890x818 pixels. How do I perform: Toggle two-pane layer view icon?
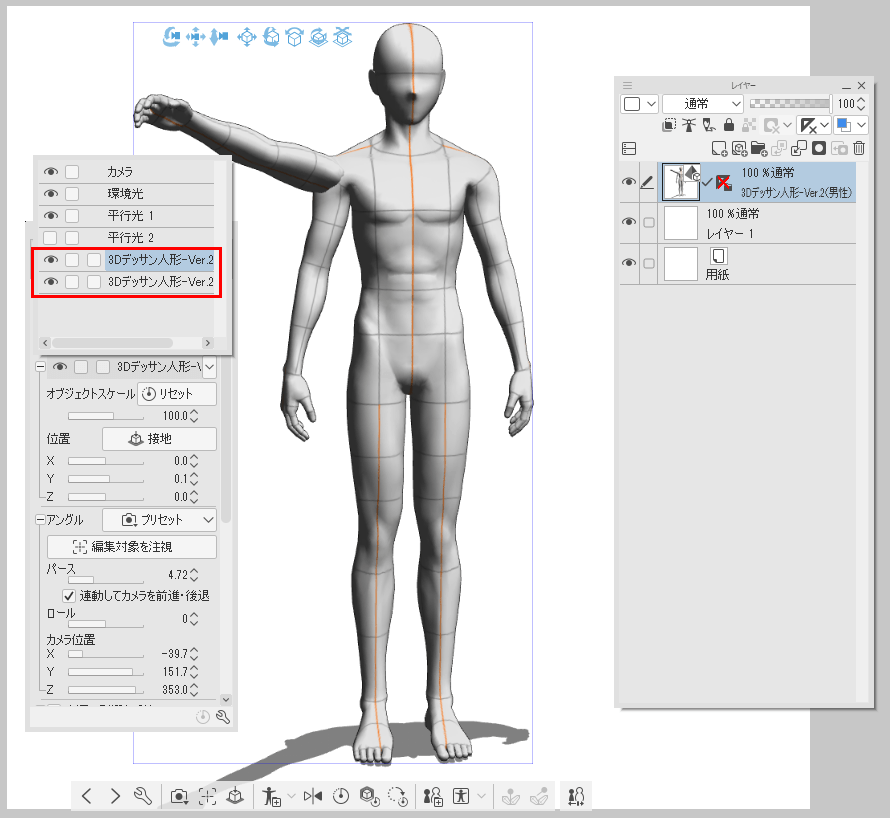[x=629, y=149]
